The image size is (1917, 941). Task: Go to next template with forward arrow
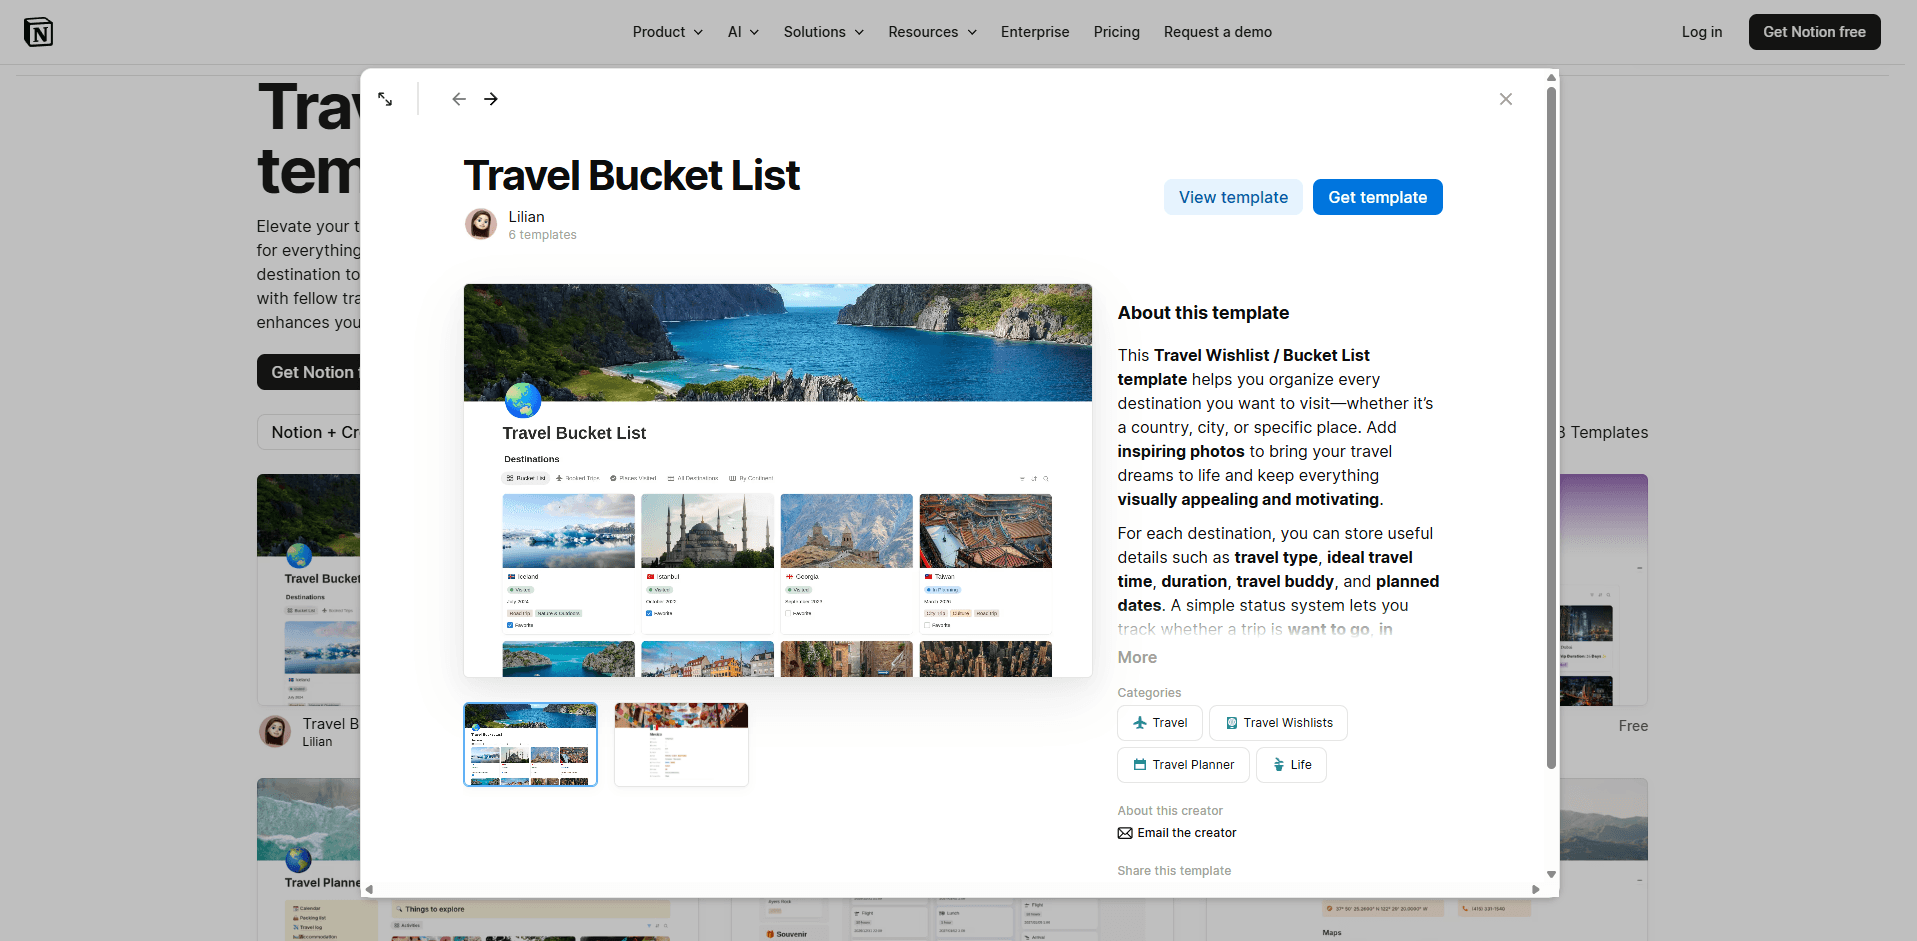[x=491, y=99]
